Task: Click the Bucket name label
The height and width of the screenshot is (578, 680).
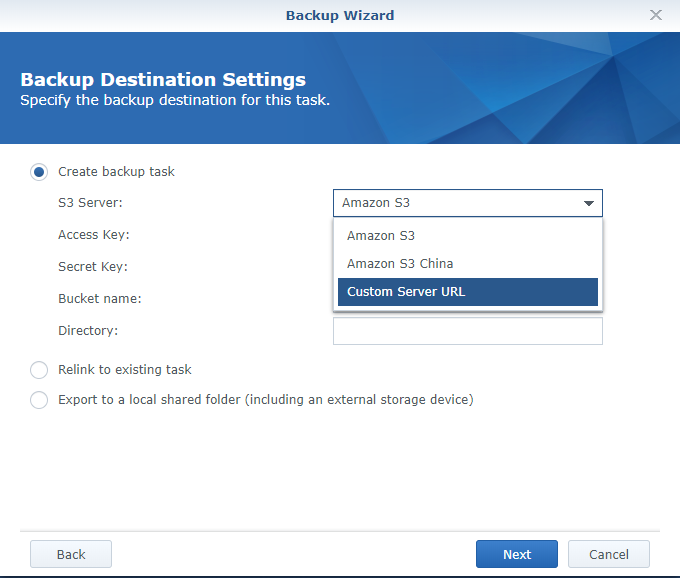Action: coord(100,299)
